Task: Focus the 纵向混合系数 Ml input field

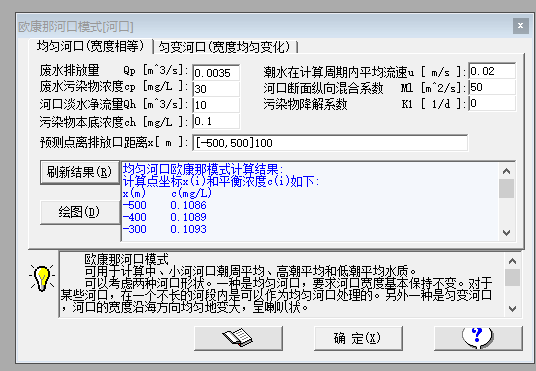Action: [x=492, y=87]
